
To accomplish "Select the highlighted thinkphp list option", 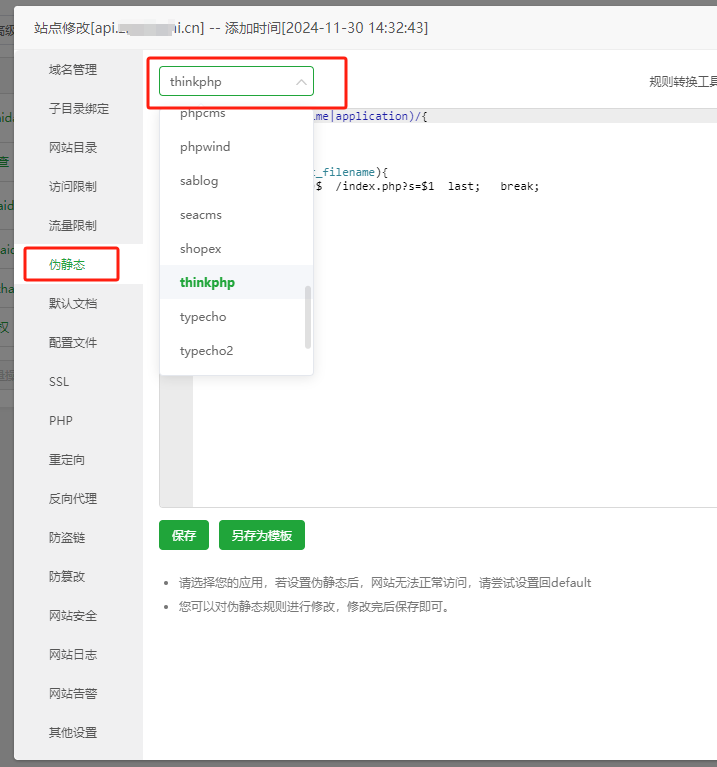I will [207, 283].
